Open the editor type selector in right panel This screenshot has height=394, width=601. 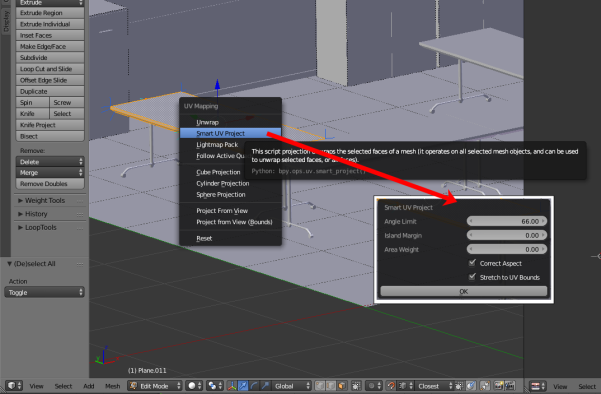pos(538,386)
